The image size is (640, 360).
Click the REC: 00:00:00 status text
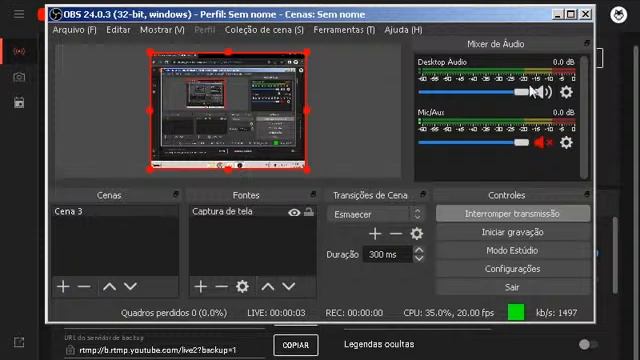pos(354,313)
